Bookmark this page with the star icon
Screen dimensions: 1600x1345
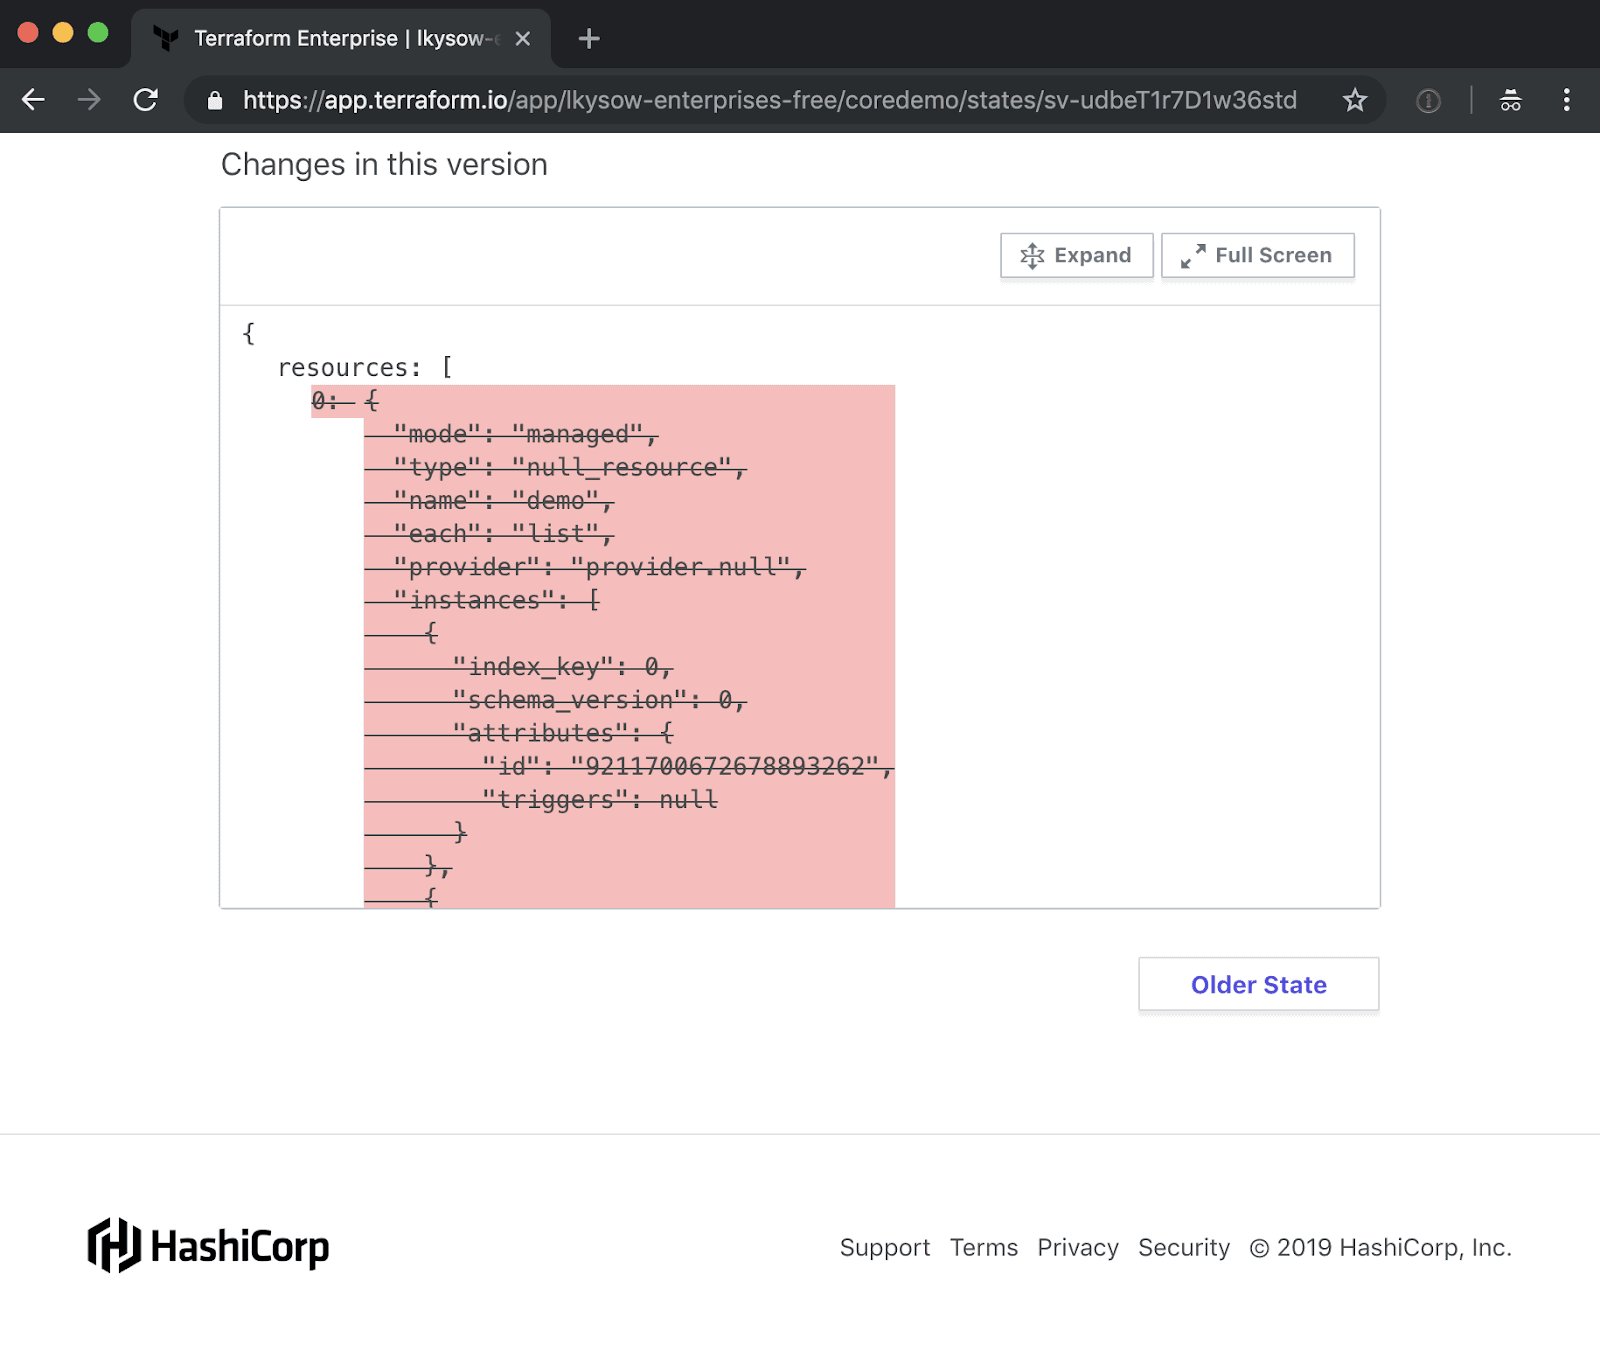(1354, 100)
